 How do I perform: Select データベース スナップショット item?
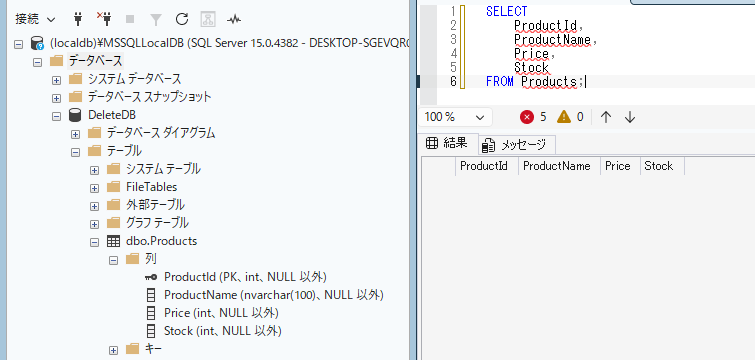149,97
